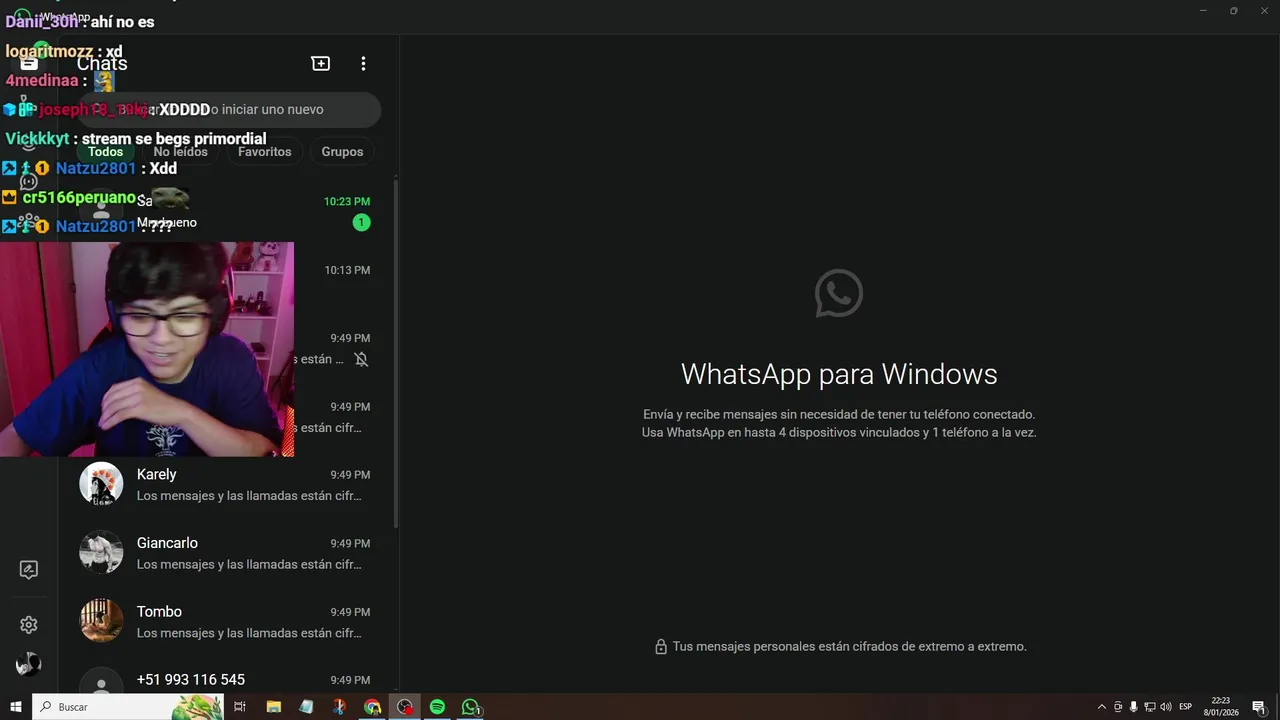Open File Explorer from the taskbar
The width and height of the screenshot is (1280, 720).
[x=273, y=707]
